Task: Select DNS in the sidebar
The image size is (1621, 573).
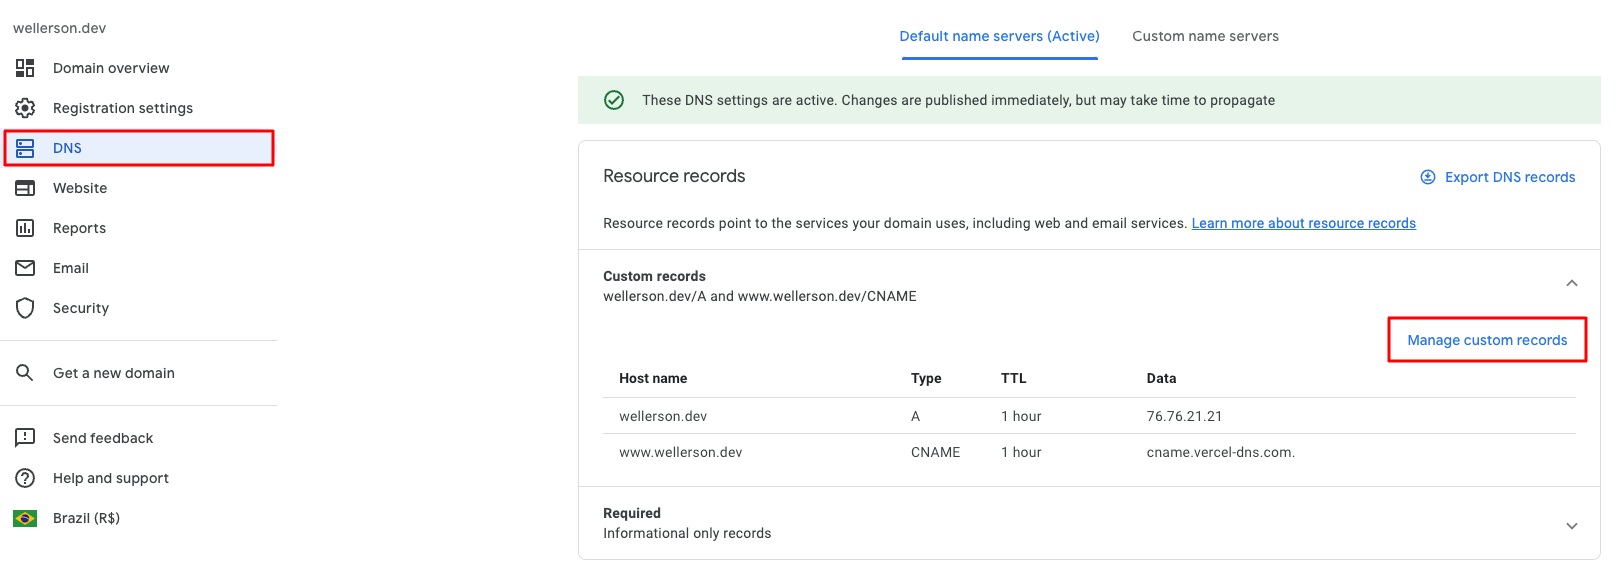Action: pos(139,148)
